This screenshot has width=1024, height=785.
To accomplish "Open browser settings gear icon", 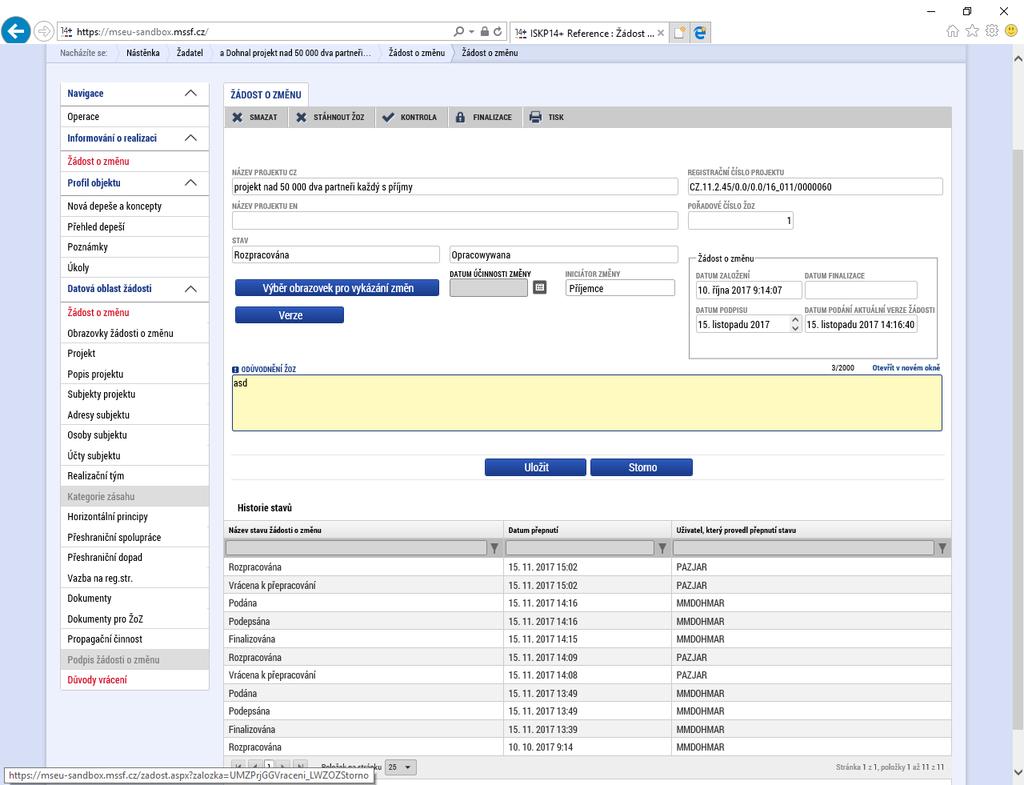I will pos(992,31).
